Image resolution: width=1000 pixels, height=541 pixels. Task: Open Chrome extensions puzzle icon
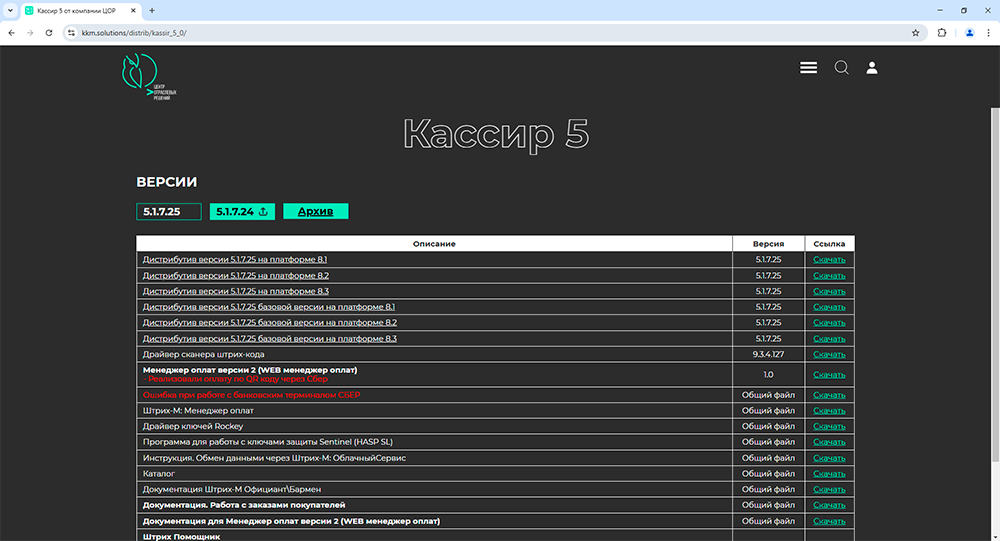[942, 32]
